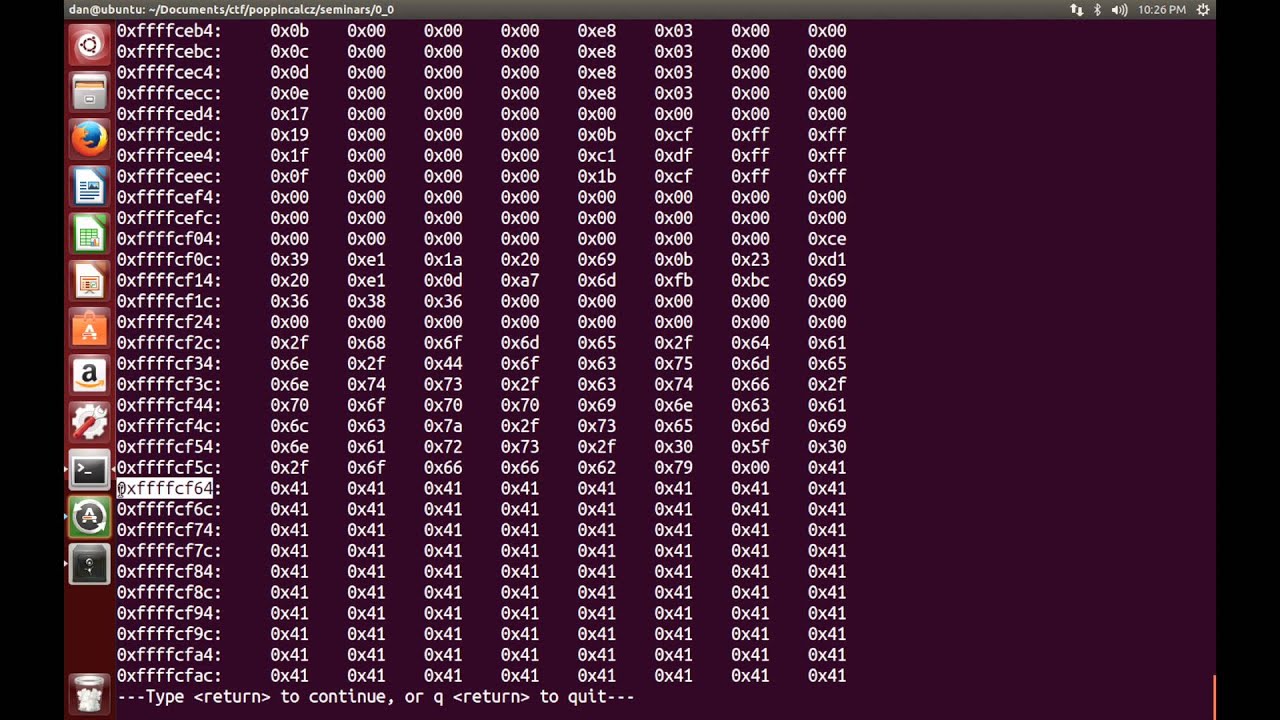1280x720 pixels.
Task: Open LibreOffice Impress from launcher
Action: (x=89, y=281)
